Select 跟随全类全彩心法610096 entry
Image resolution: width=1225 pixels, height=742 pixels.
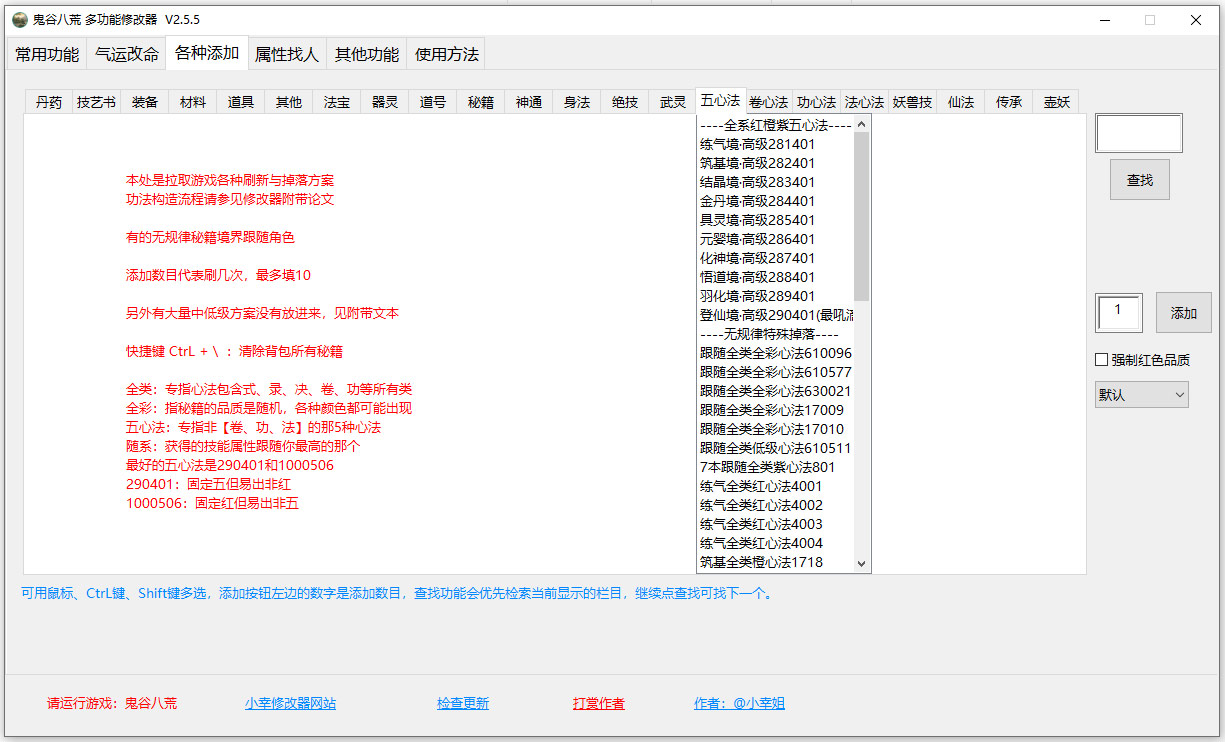[775, 353]
